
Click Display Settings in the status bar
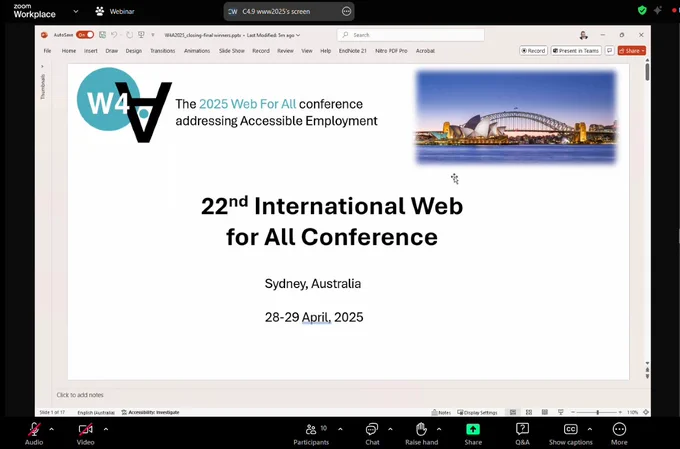[477, 412]
